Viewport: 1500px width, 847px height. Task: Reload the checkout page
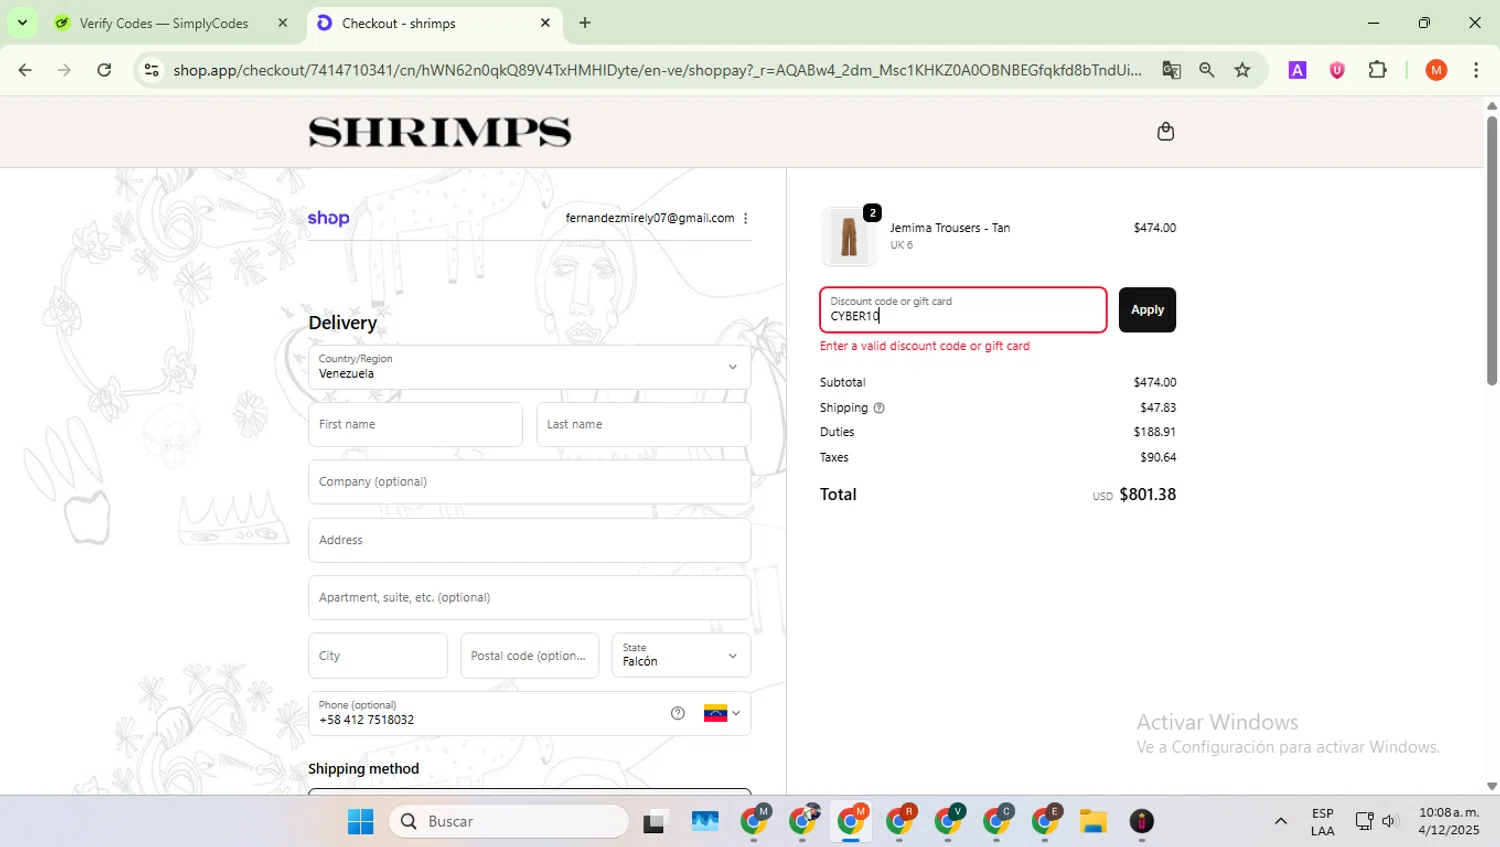[x=104, y=70]
